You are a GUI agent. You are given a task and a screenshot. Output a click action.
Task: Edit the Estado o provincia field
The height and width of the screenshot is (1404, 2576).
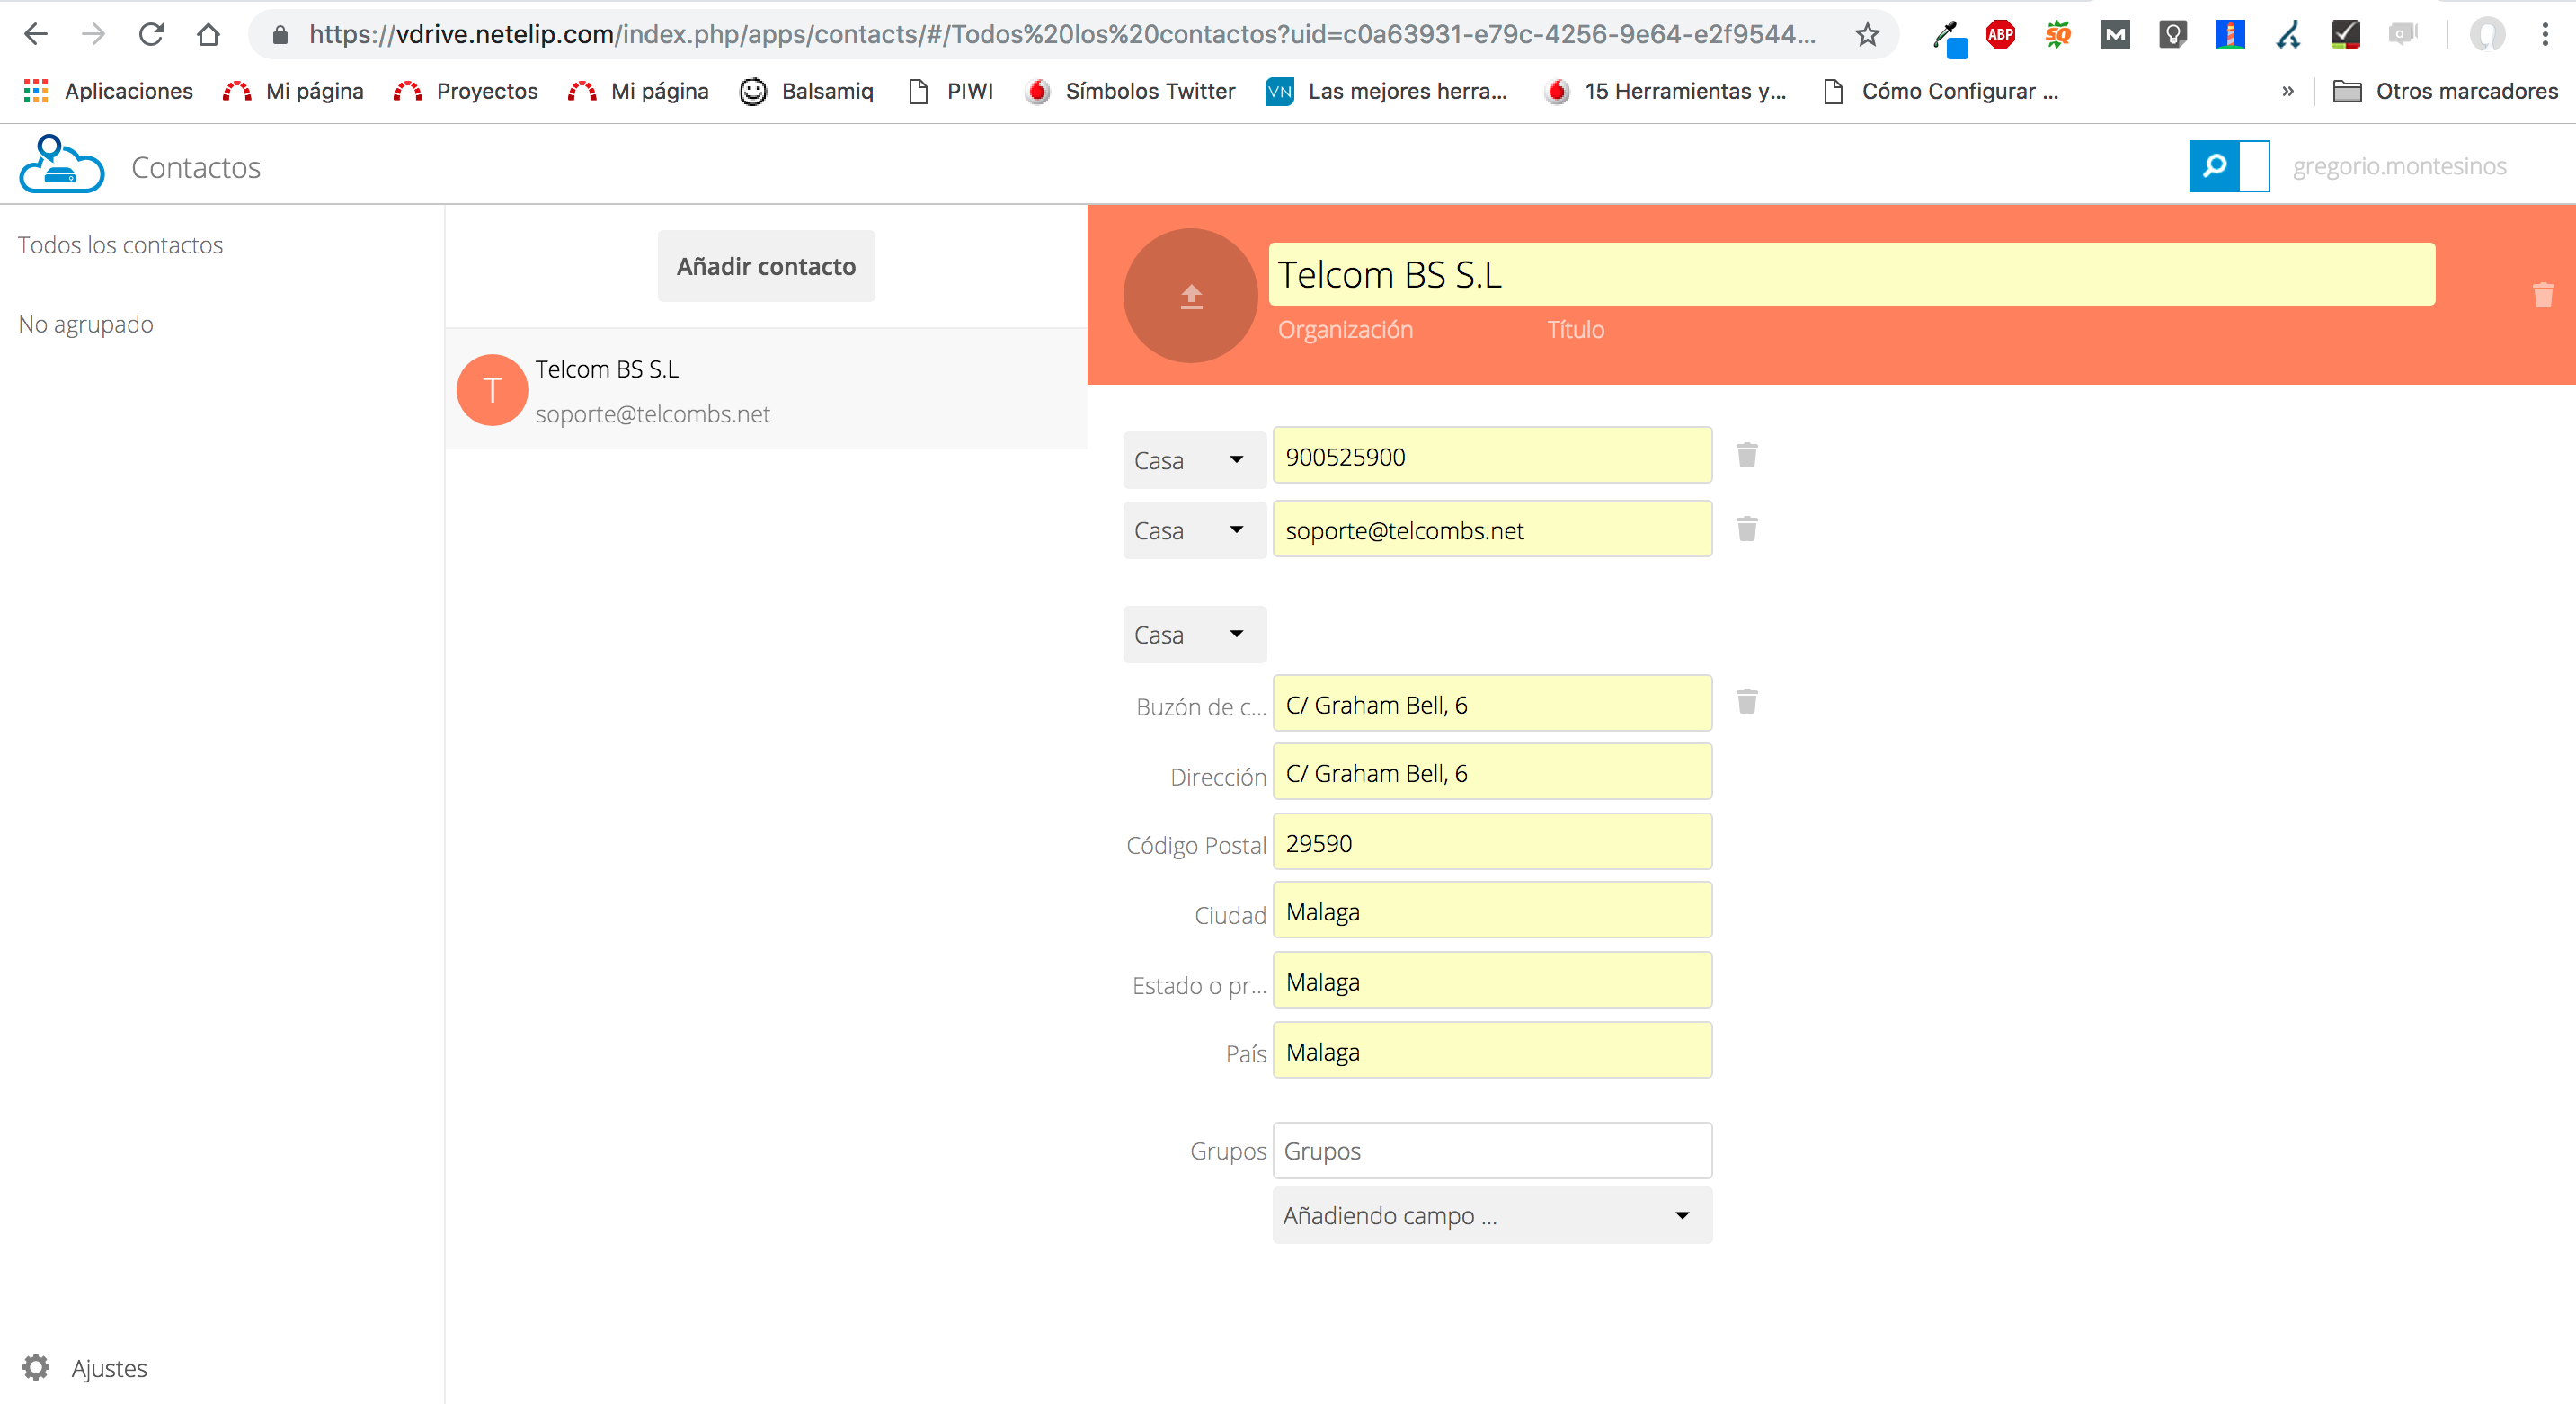[x=1492, y=981]
